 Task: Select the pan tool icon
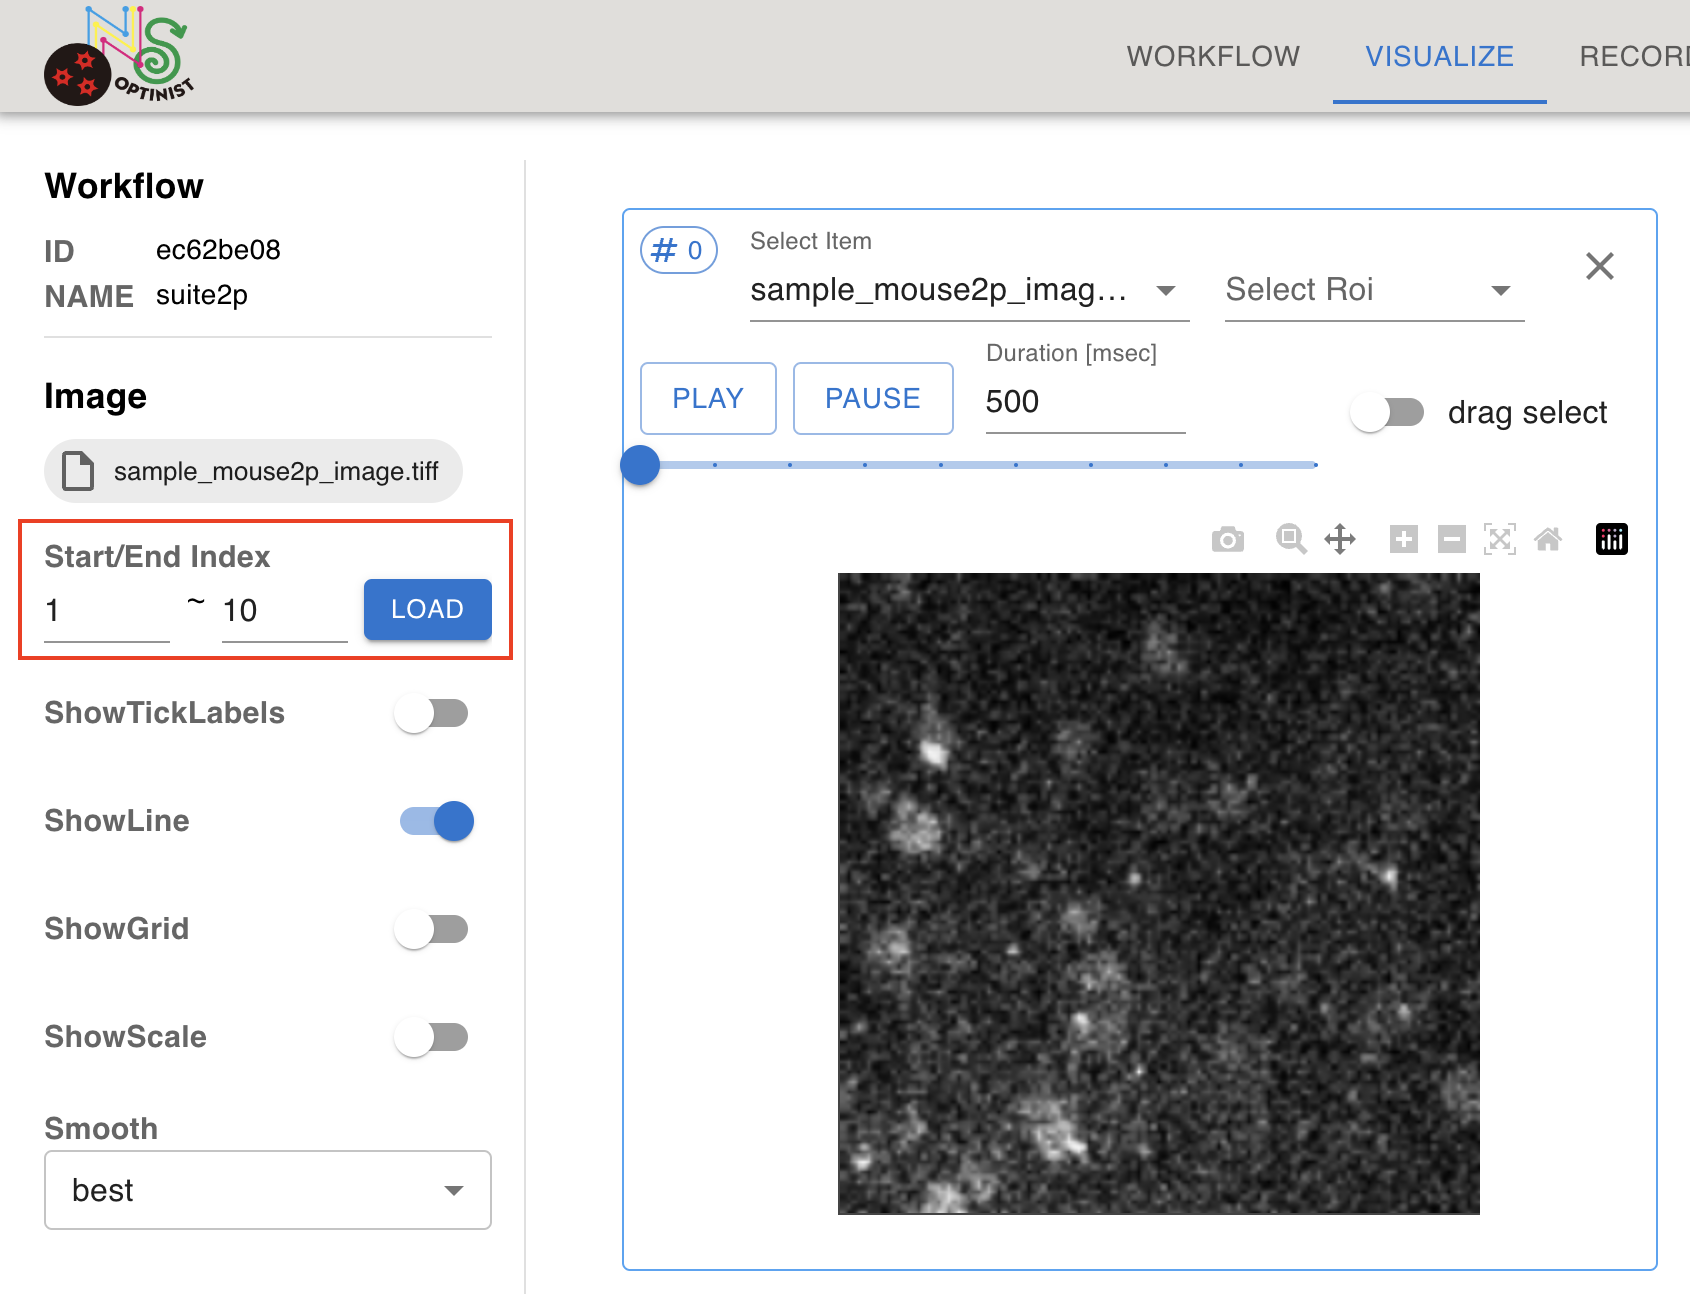coord(1340,540)
